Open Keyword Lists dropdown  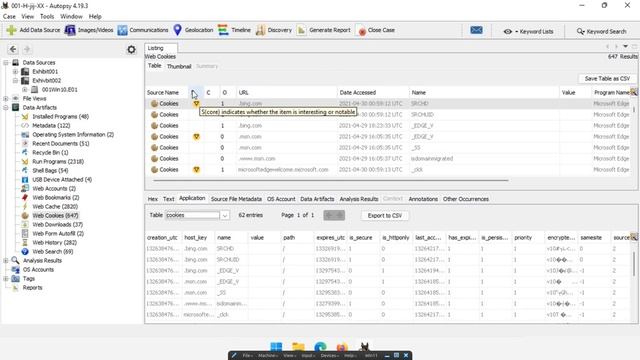tap(529, 31)
